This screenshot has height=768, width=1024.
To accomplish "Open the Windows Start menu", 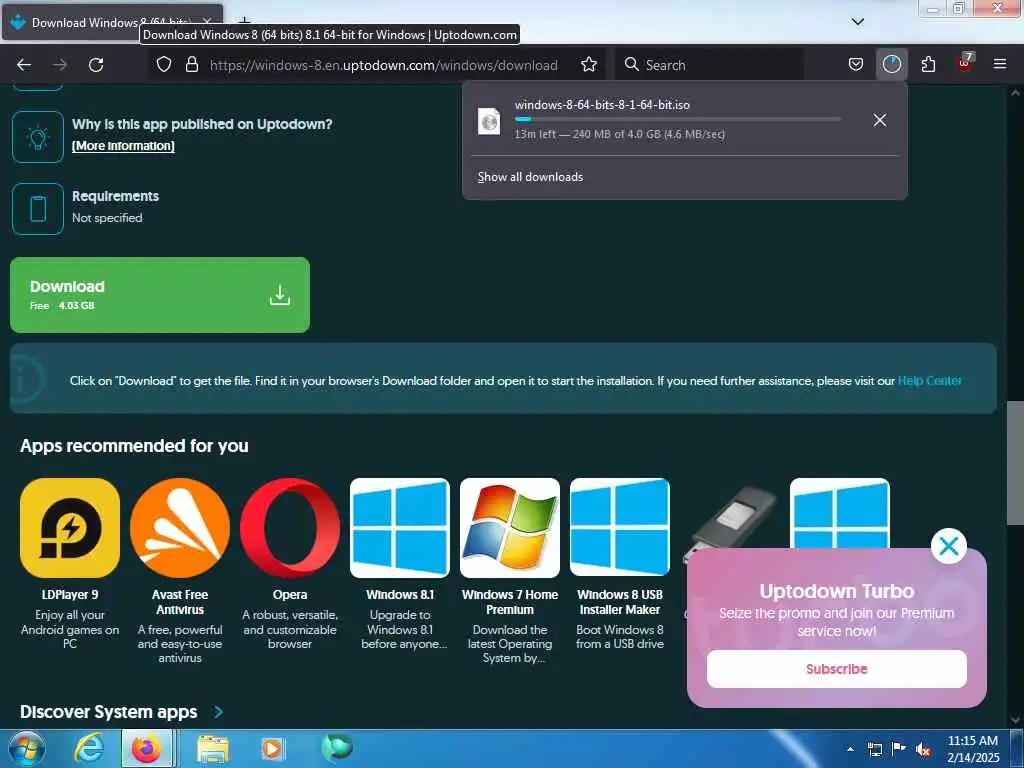I will [26, 748].
